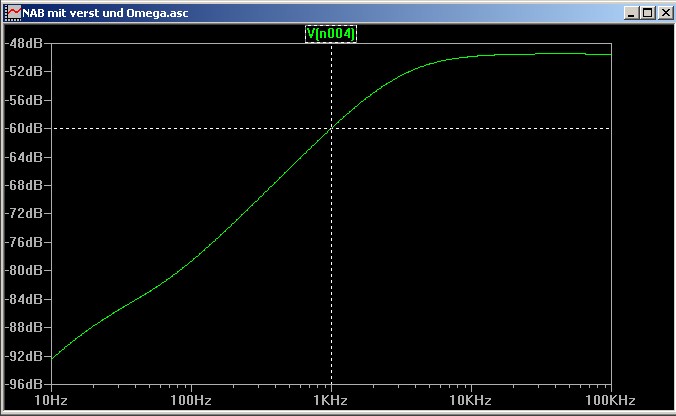The height and width of the screenshot is (416, 676).
Task: Click the window title NAB mit verst und Omega.asc
Action: click(x=105, y=13)
